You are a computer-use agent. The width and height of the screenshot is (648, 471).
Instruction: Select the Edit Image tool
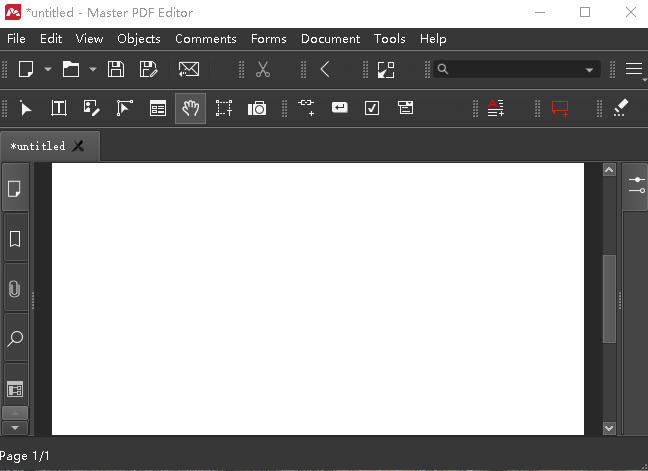(x=91, y=108)
